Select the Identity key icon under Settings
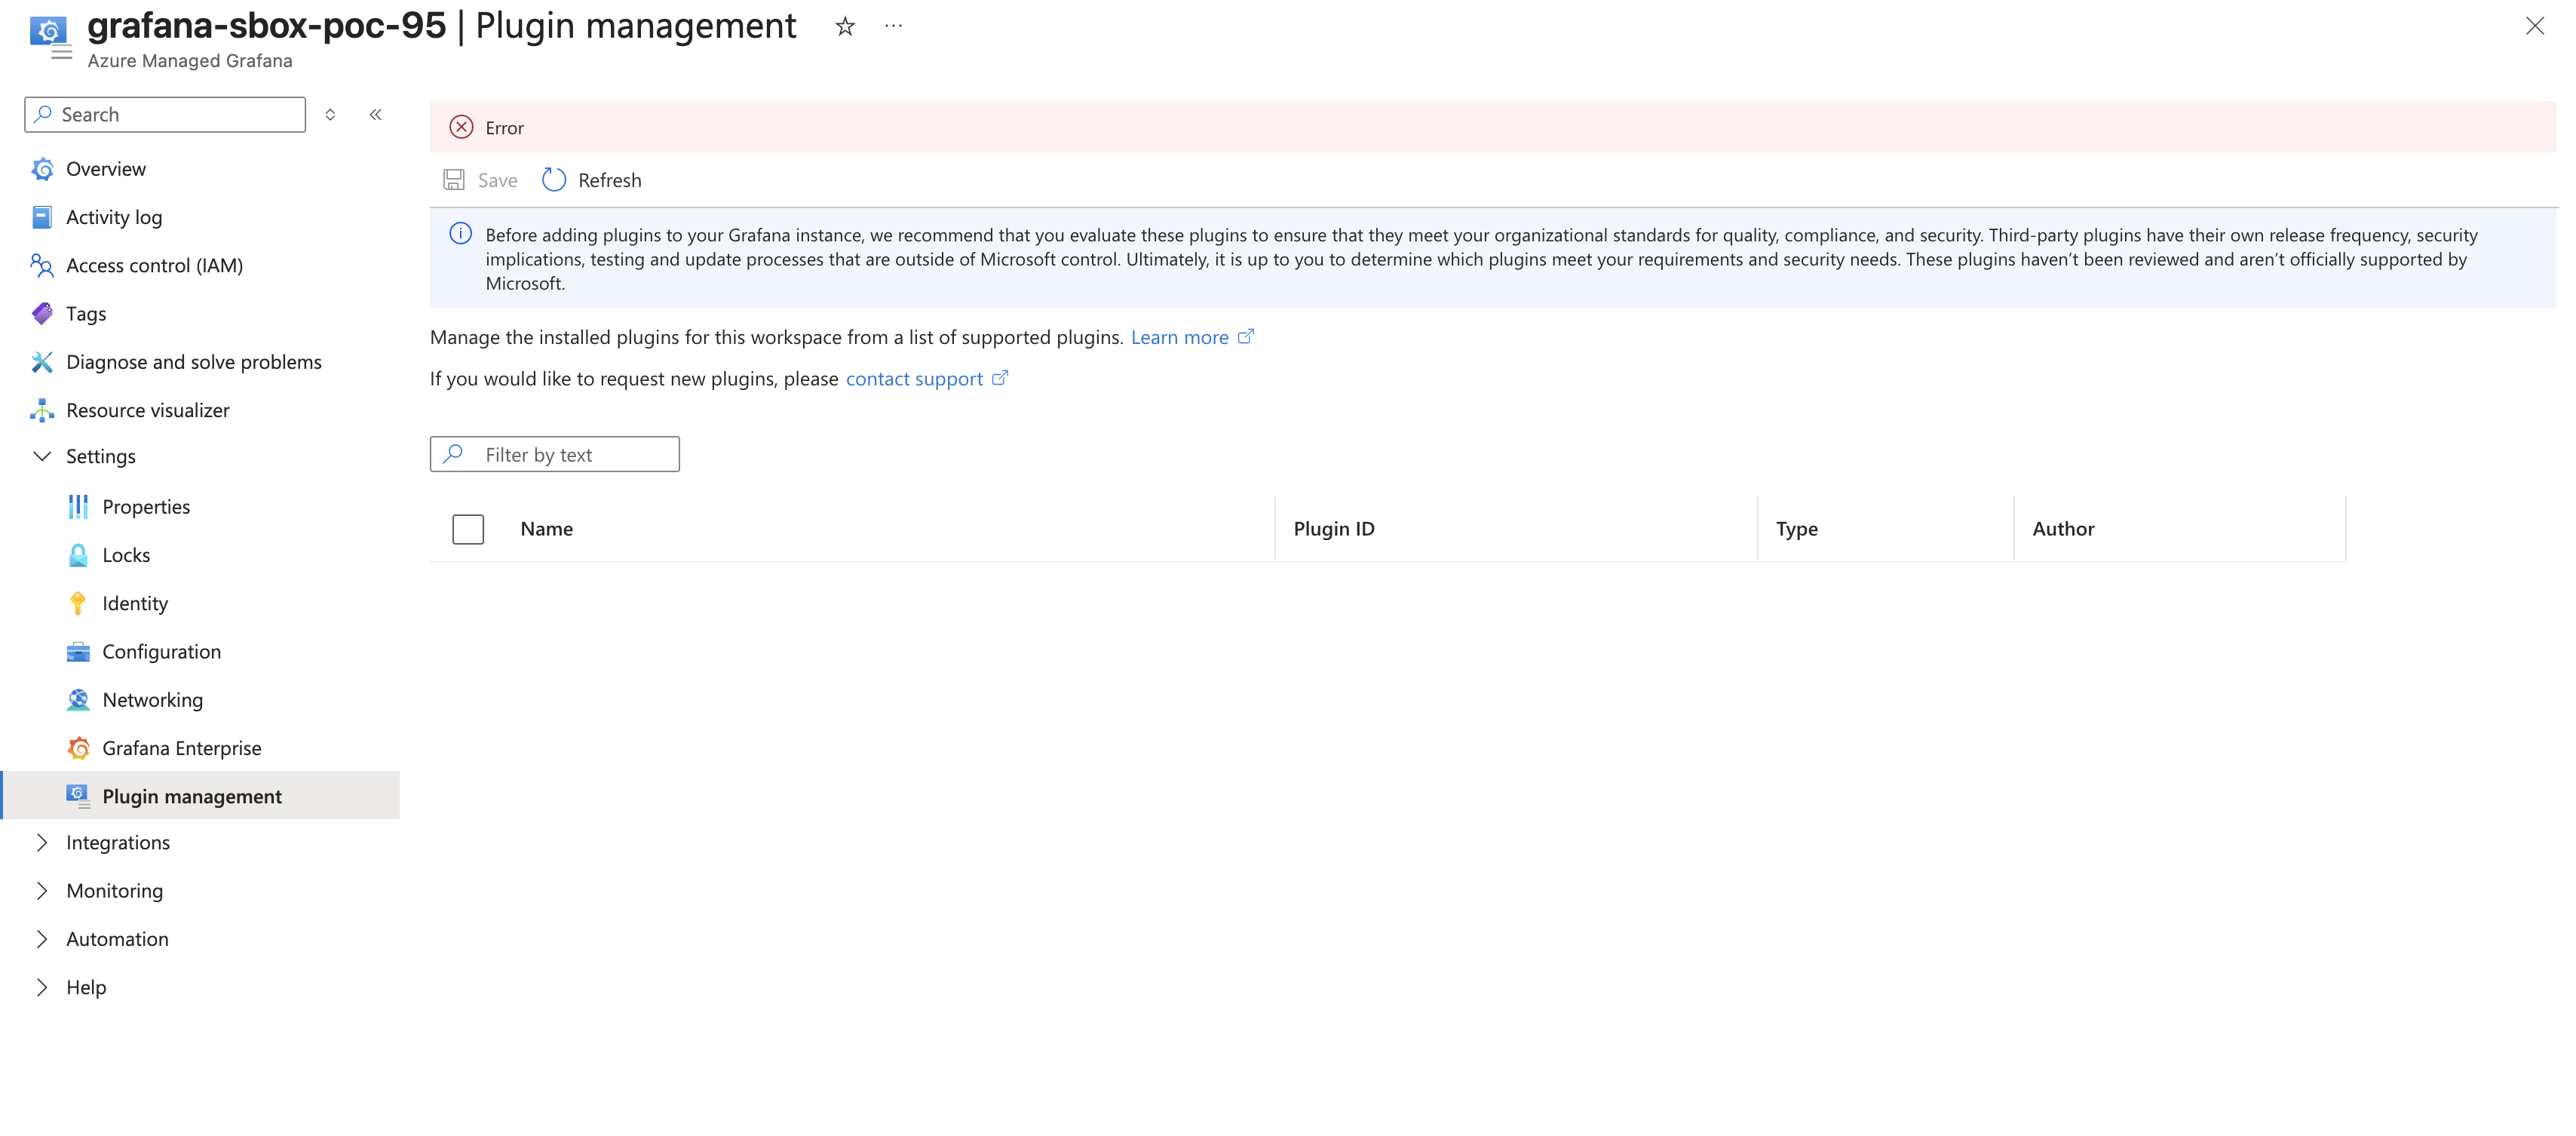 coord(78,602)
